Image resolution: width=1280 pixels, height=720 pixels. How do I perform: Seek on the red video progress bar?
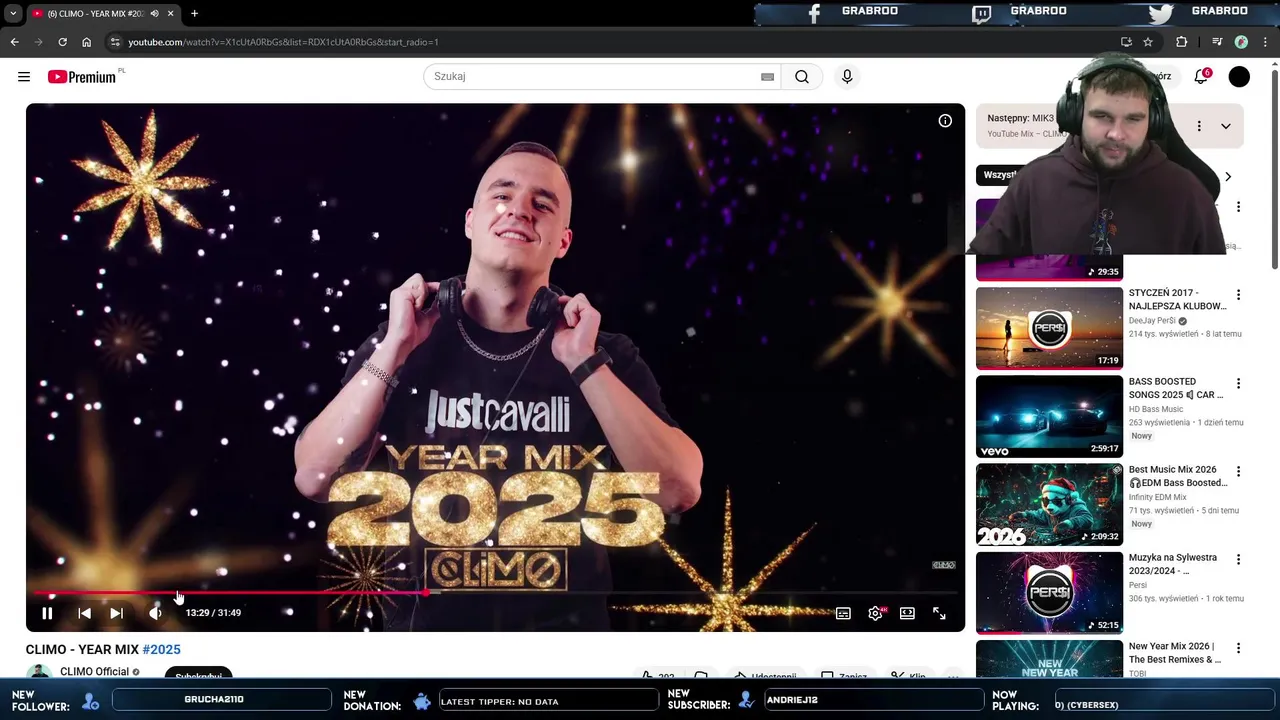pyautogui.click(x=495, y=593)
